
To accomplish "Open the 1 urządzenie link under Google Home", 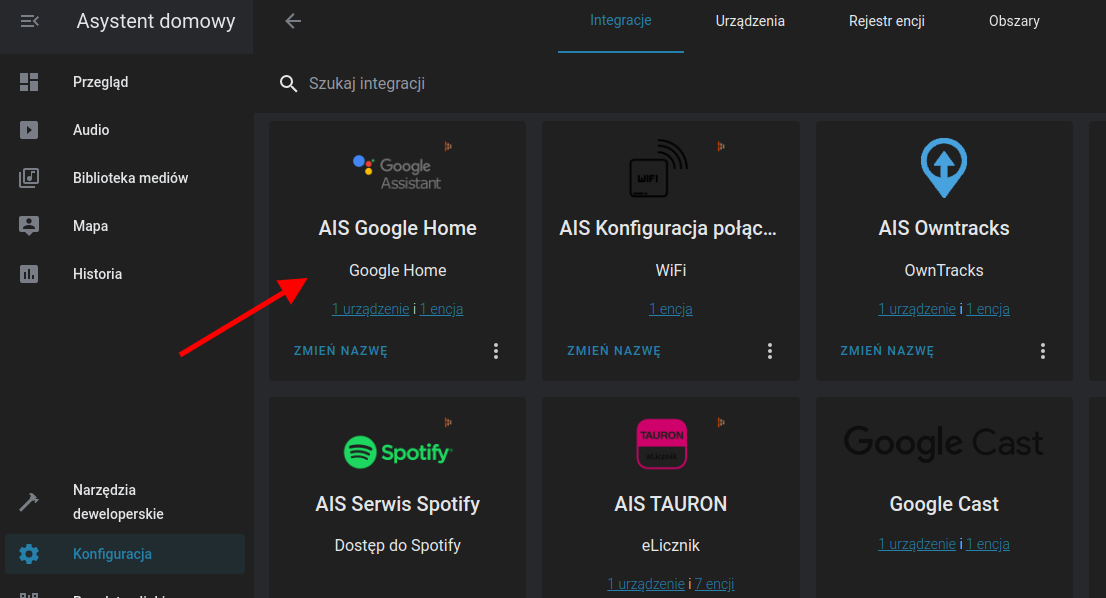I will click(x=370, y=309).
